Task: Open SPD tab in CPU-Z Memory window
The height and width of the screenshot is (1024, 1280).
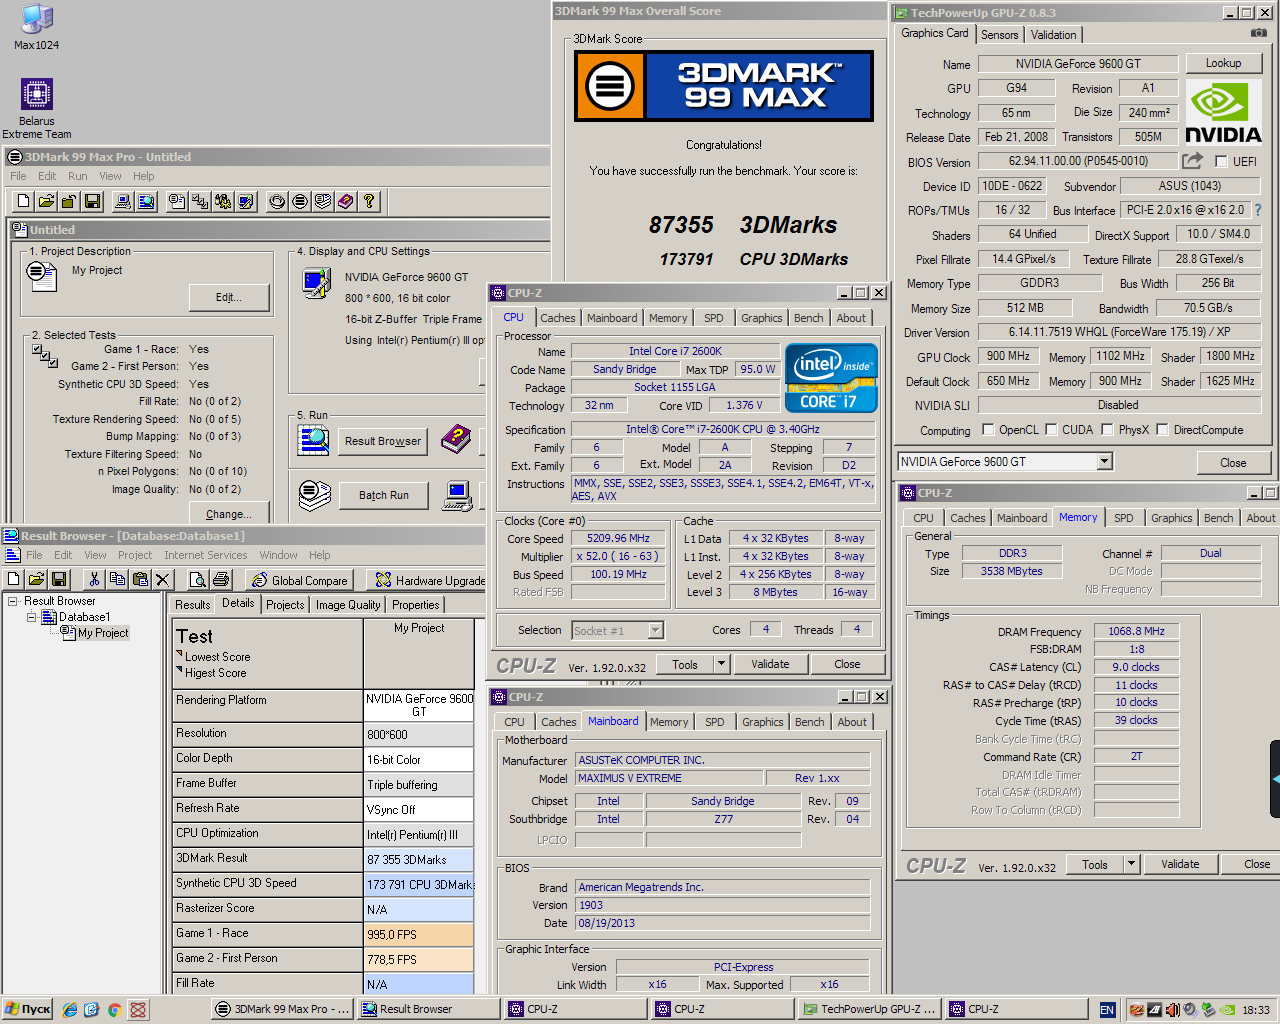Action: [x=1124, y=518]
